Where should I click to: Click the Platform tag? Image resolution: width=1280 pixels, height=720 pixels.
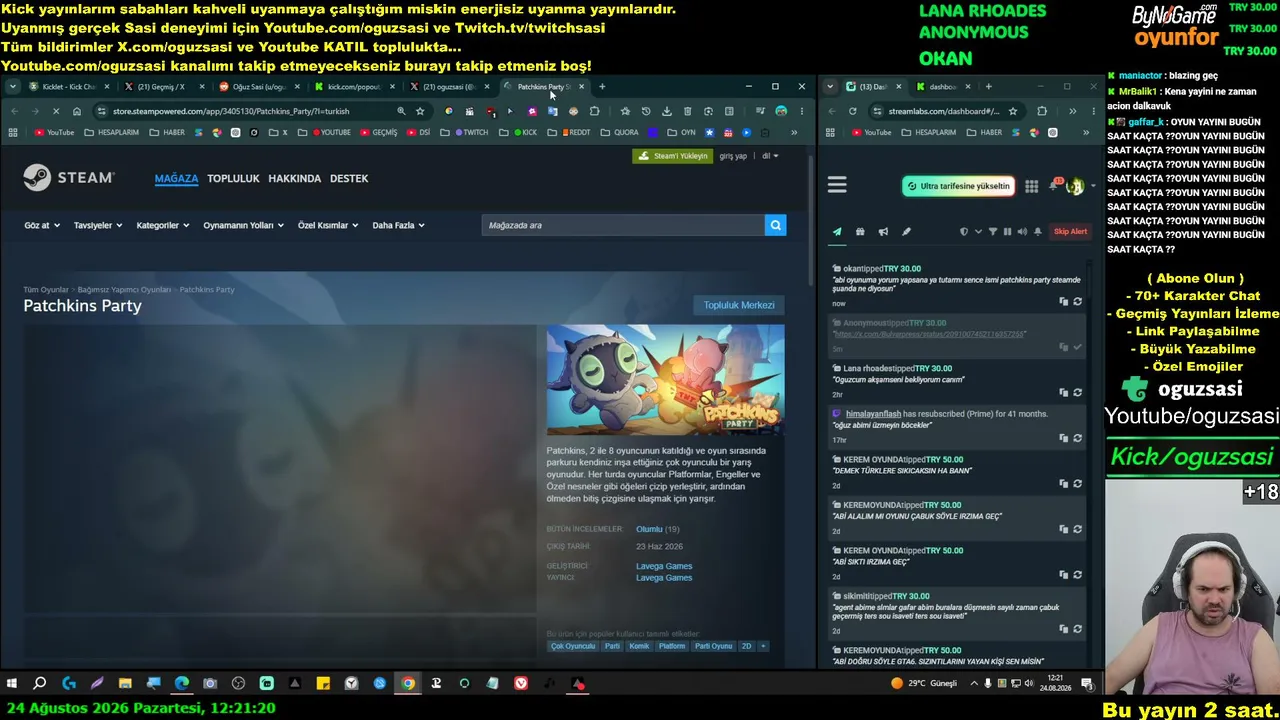(672, 646)
